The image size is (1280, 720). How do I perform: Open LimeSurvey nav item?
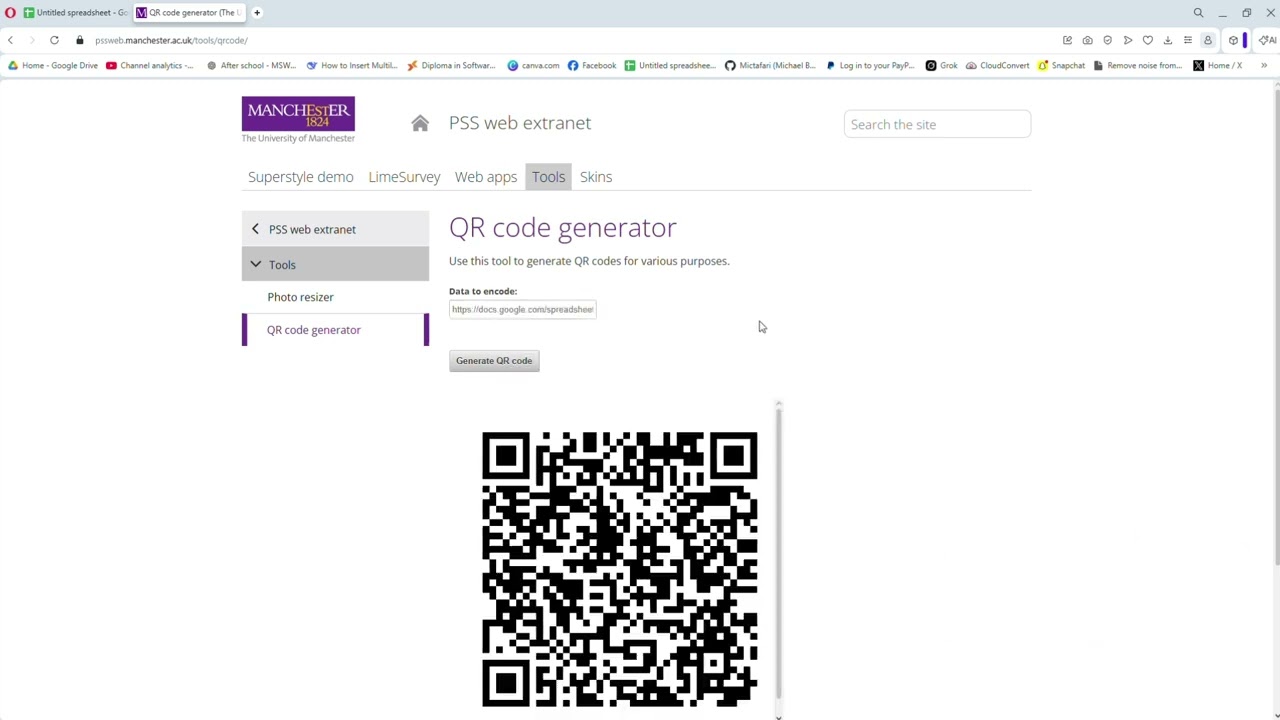point(404,177)
